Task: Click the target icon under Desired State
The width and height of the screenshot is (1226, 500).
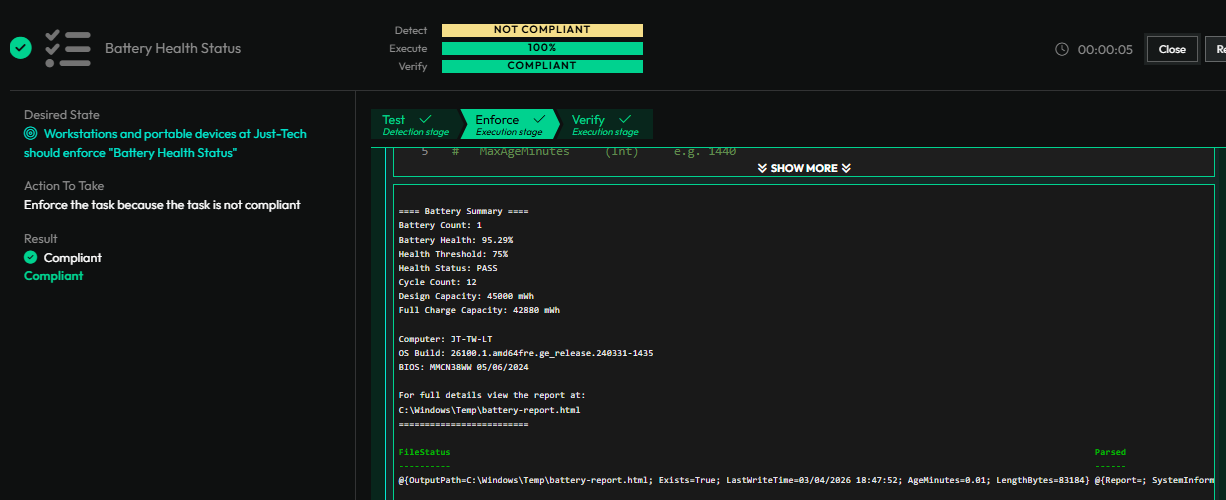Action: click(31, 133)
